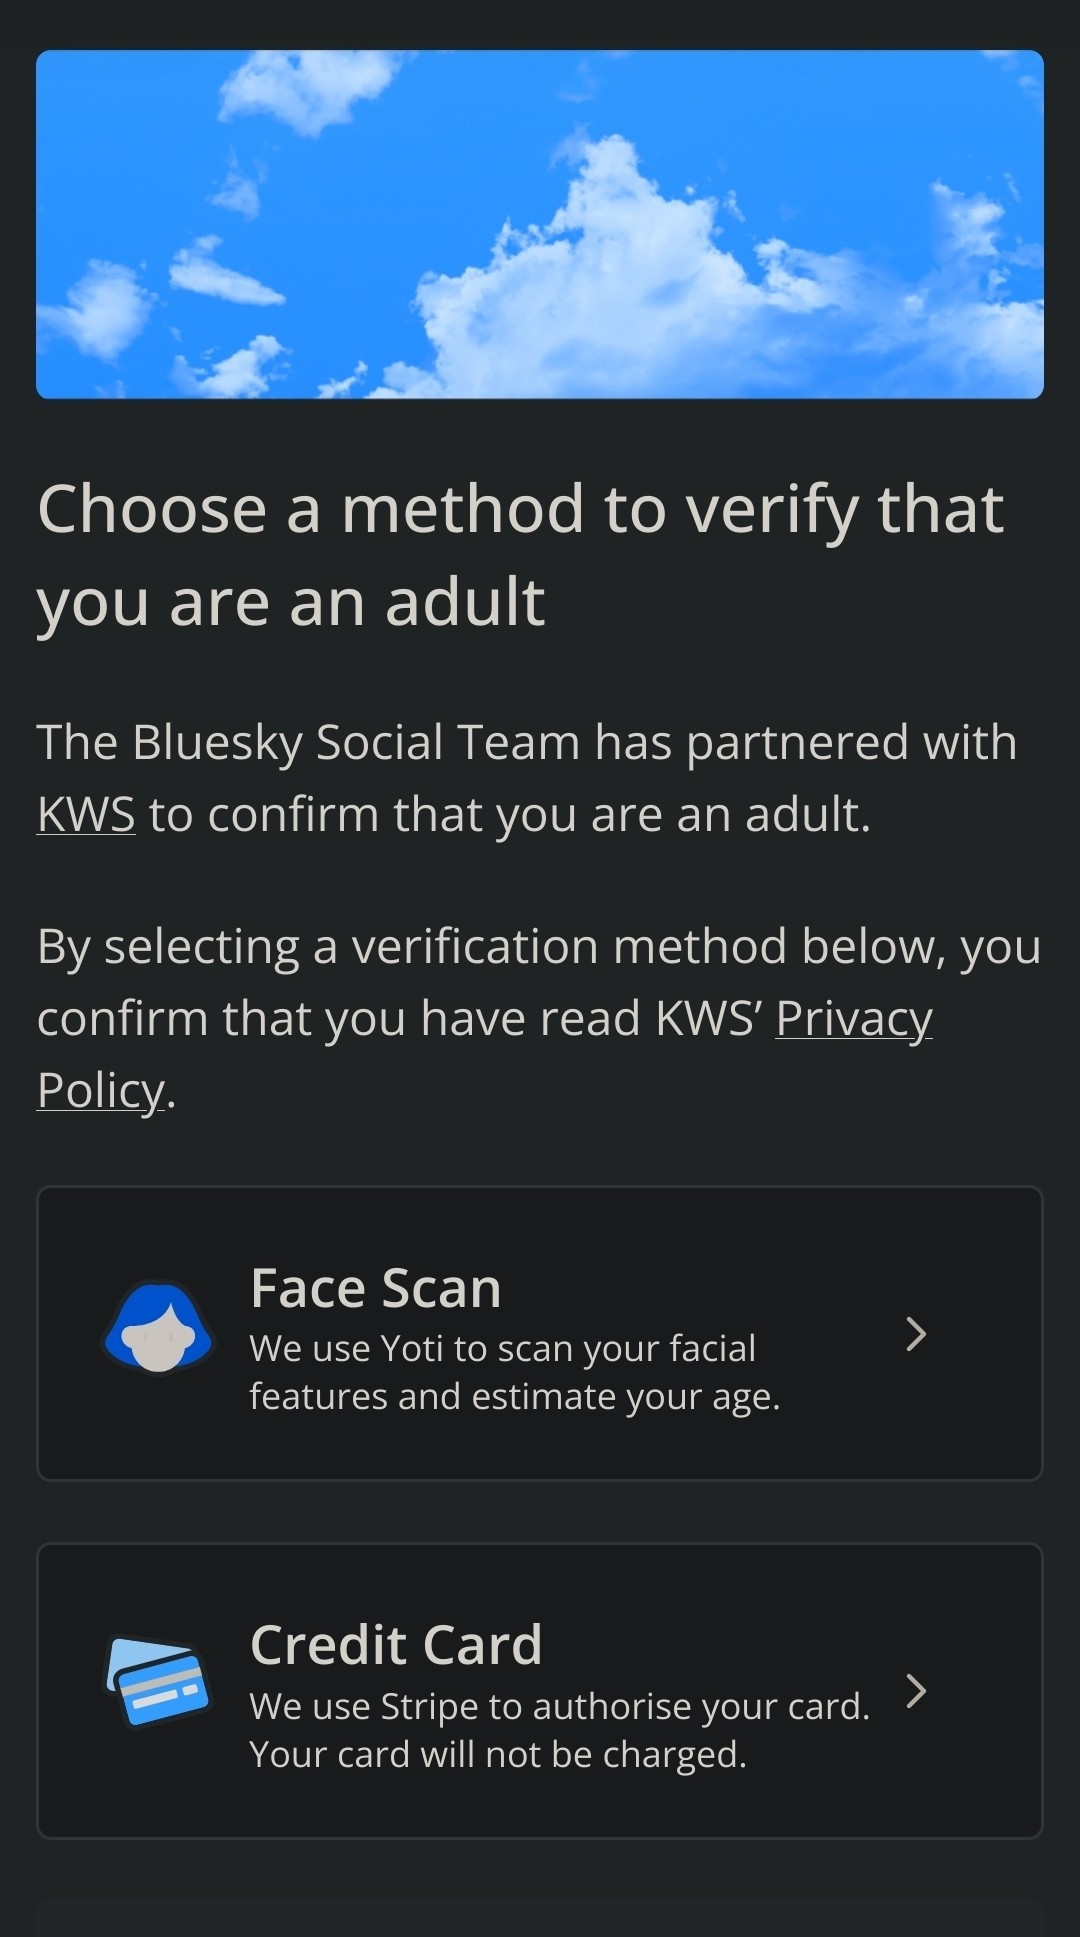Open the KWS link
The width and height of the screenshot is (1080, 1937).
(x=85, y=814)
